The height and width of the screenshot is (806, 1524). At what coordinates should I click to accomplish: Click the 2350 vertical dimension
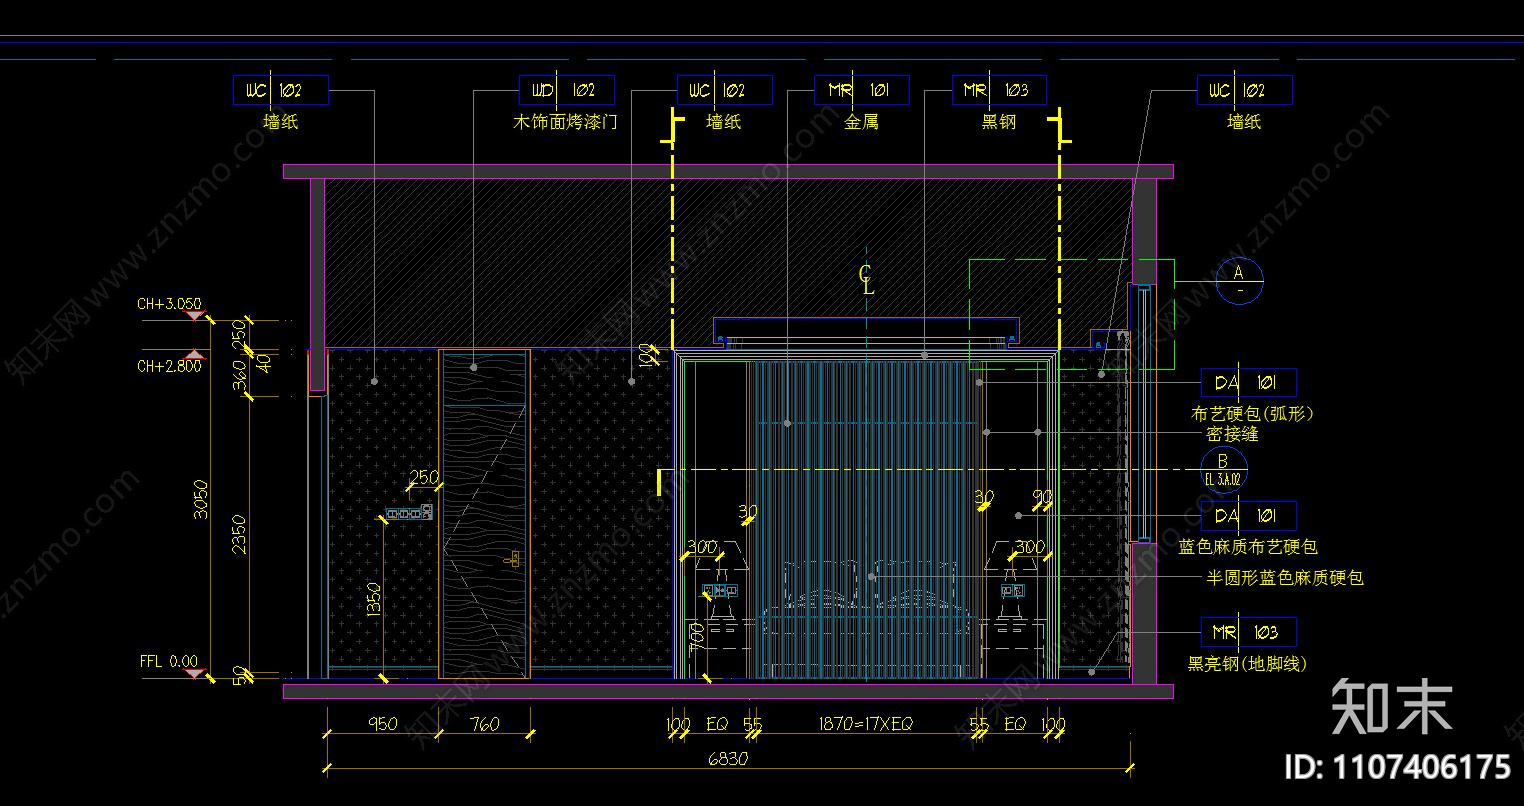click(240, 535)
